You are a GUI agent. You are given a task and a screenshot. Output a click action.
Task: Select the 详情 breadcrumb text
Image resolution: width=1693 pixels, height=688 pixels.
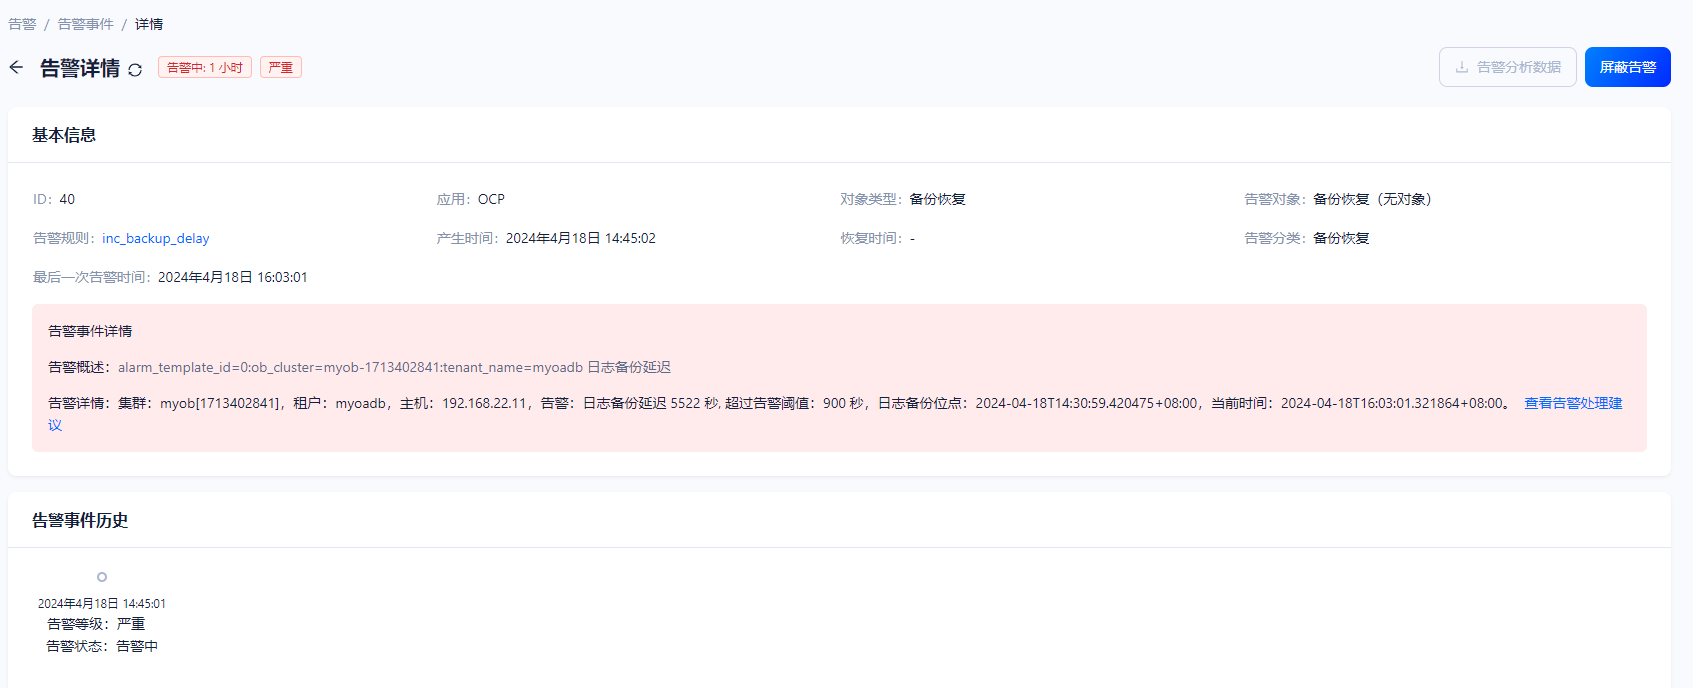149,24
